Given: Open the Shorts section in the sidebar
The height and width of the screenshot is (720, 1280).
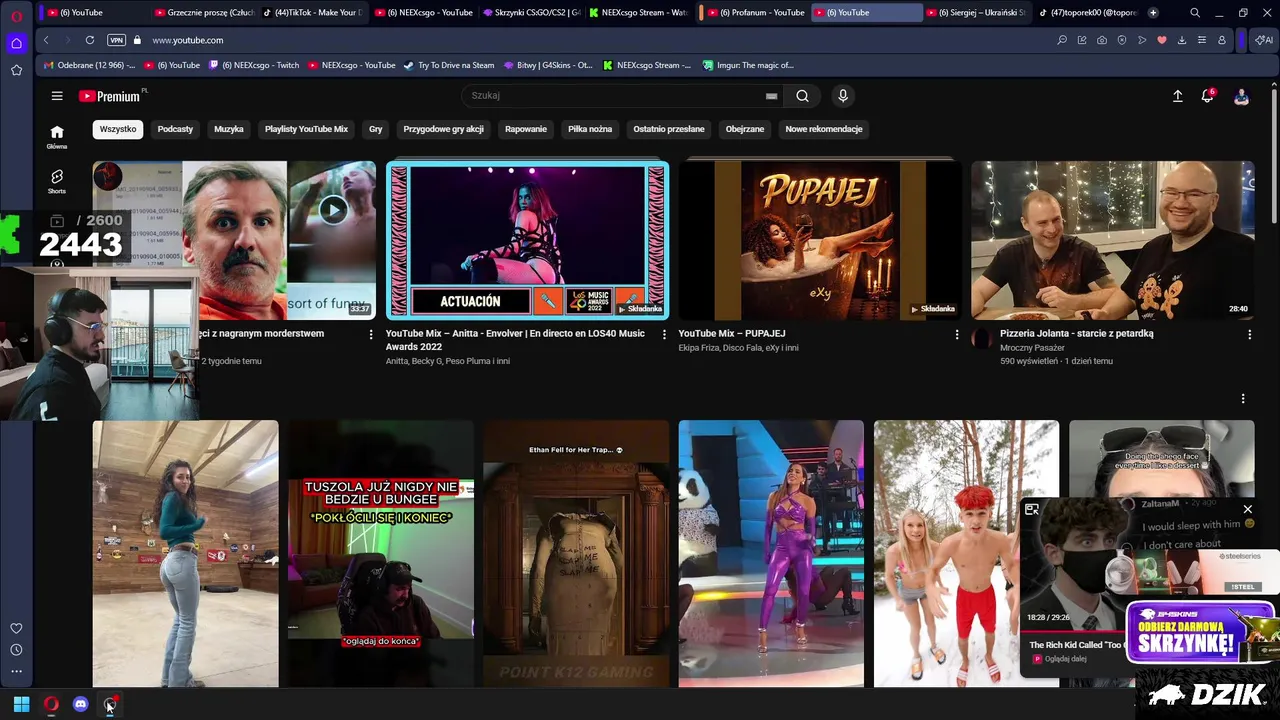Looking at the screenshot, I should [57, 181].
